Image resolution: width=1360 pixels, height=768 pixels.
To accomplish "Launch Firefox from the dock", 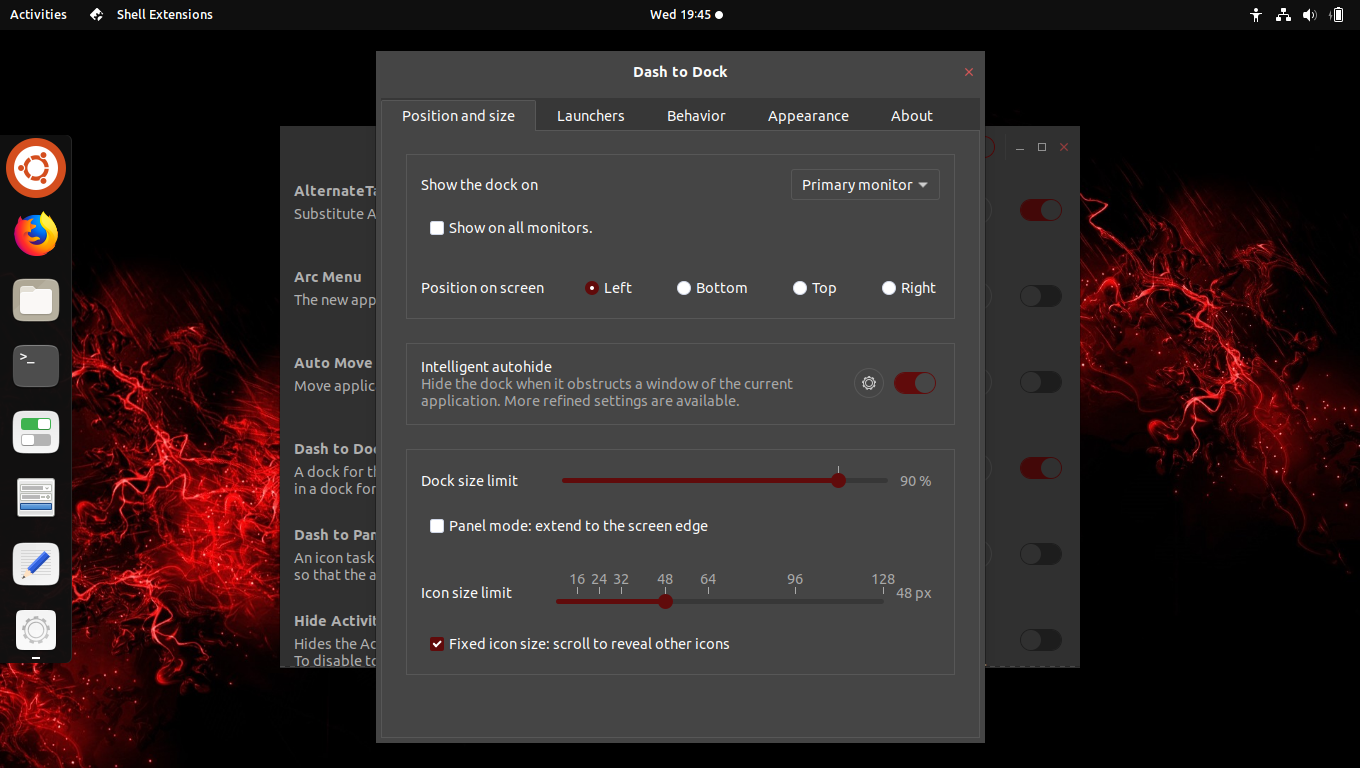I will click(36, 234).
